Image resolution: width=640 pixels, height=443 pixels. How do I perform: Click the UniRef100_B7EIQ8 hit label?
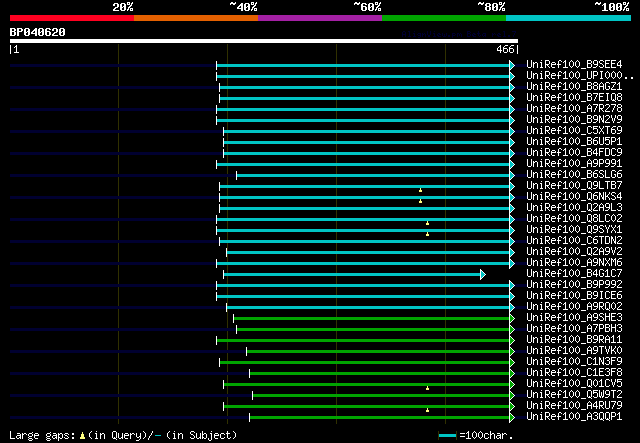574,98
